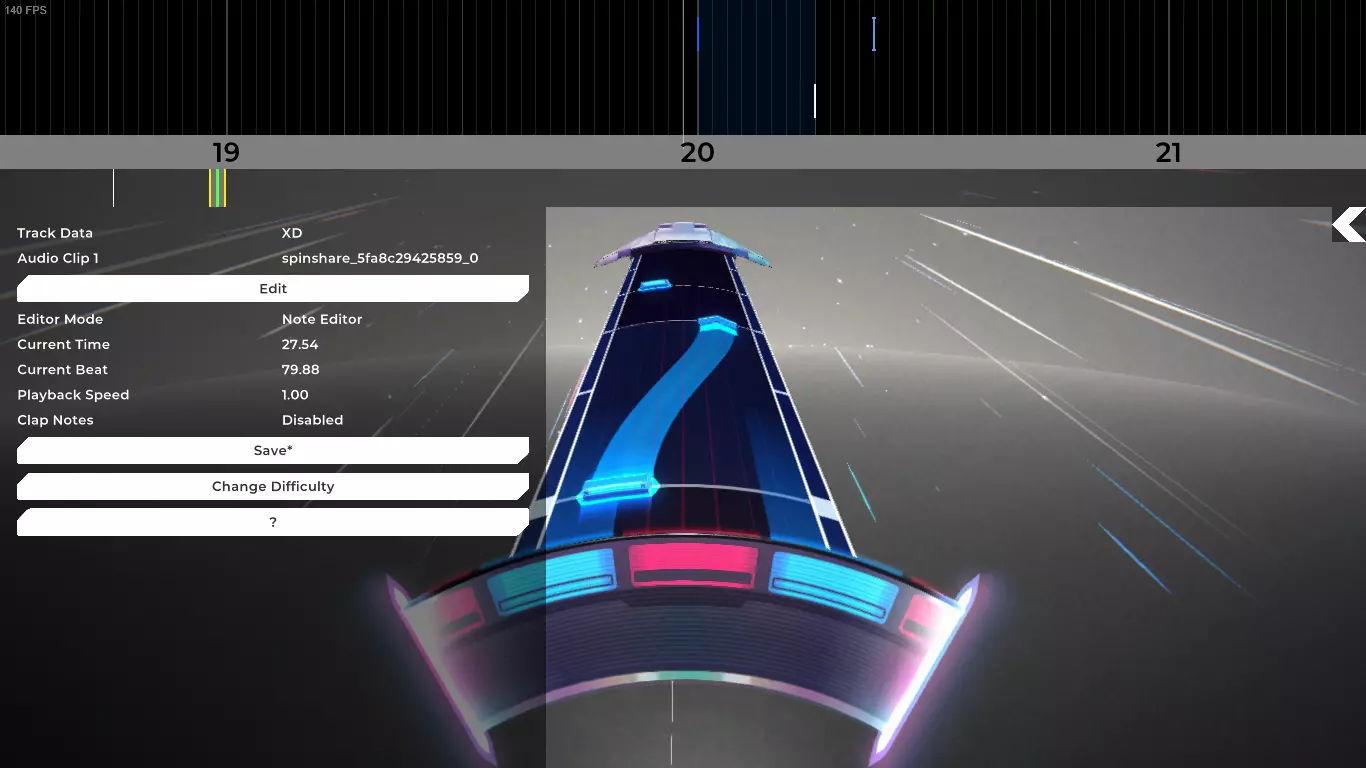
Task: Open help with the question mark button
Action: 273,522
